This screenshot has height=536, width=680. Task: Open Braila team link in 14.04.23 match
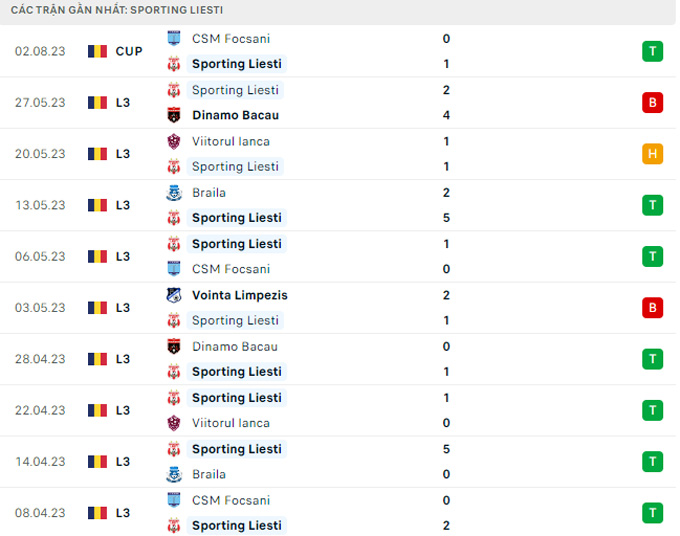(209, 474)
